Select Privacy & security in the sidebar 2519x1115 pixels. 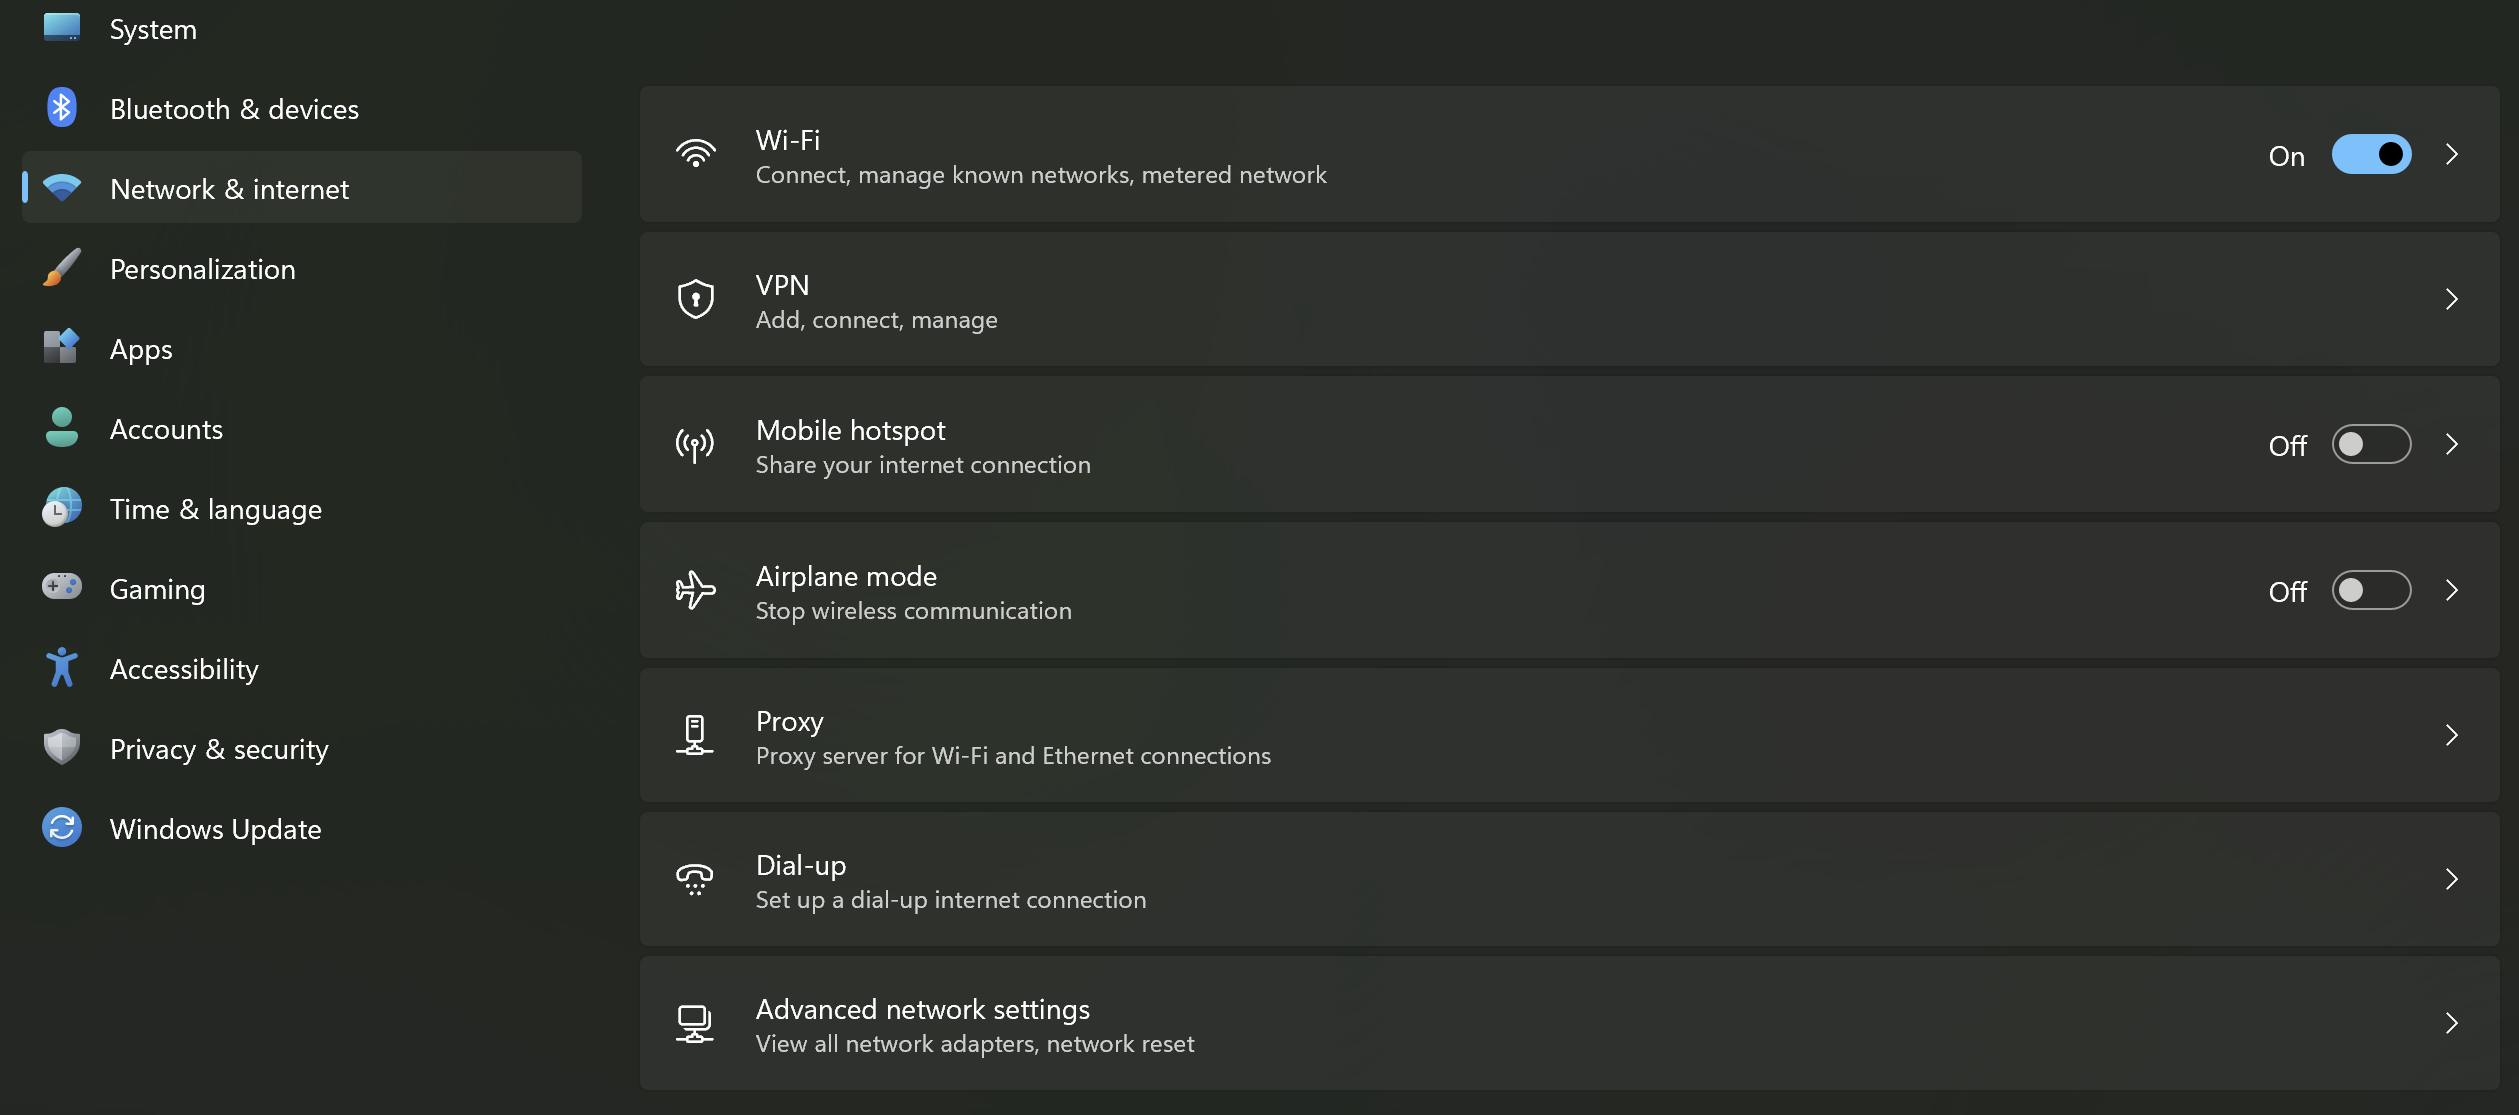pyautogui.click(x=219, y=748)
